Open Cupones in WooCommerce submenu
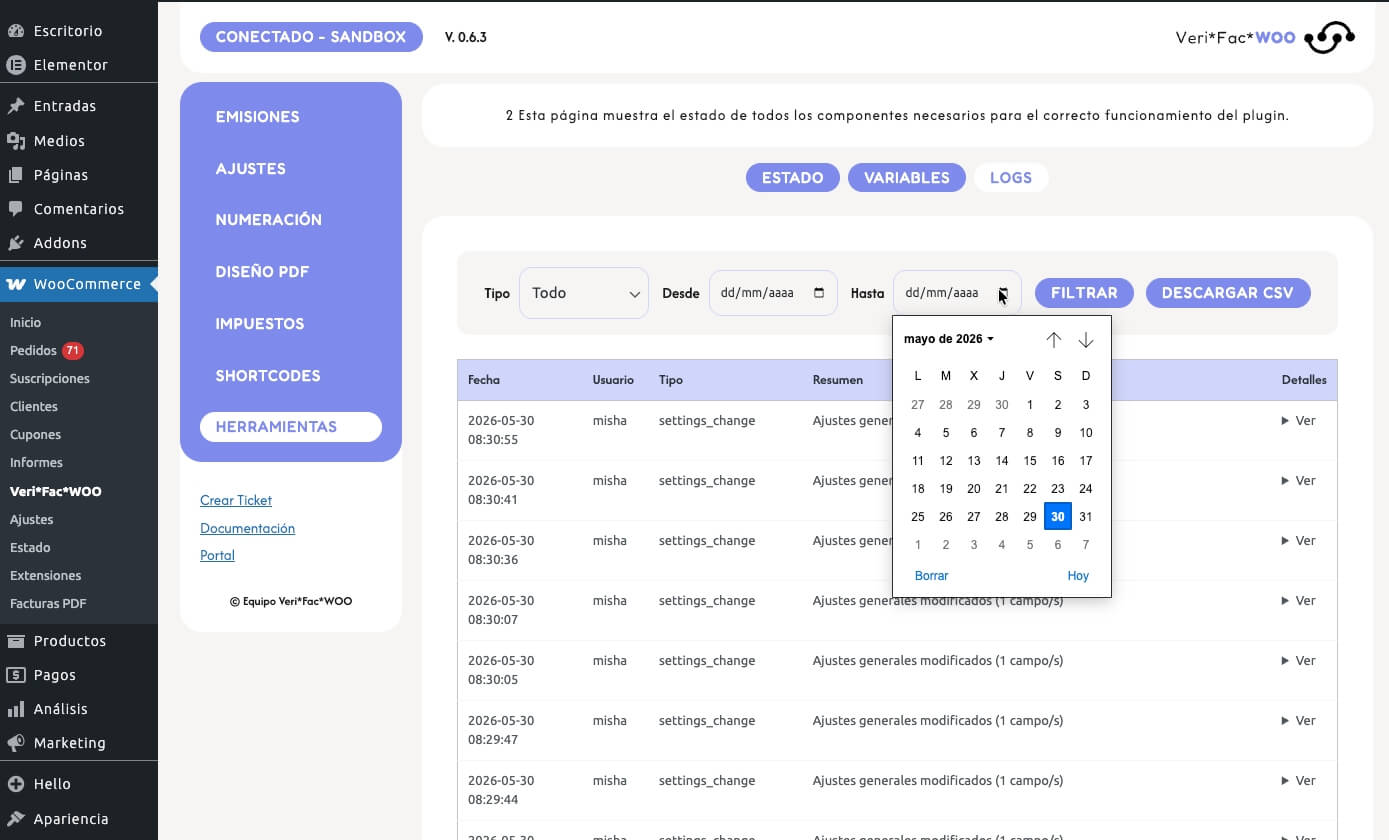Image resolution: width=1389 pixels, height=840 pixels. click(36, 435)
